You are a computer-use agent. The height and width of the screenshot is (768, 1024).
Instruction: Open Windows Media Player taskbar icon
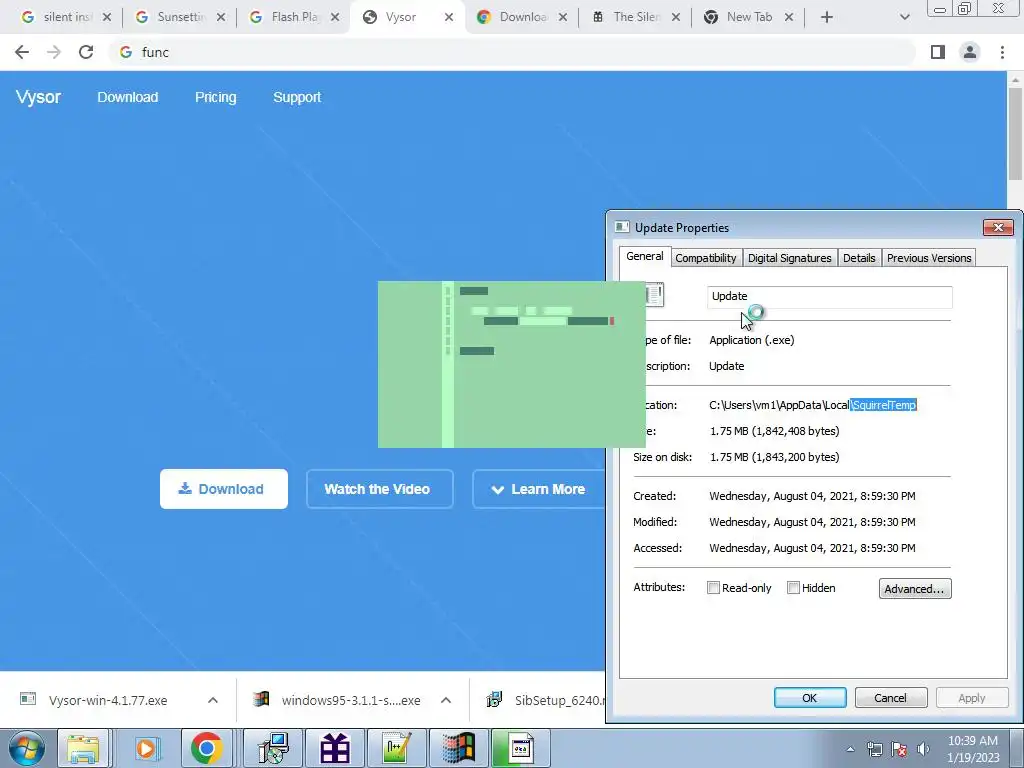pos(146,748)
